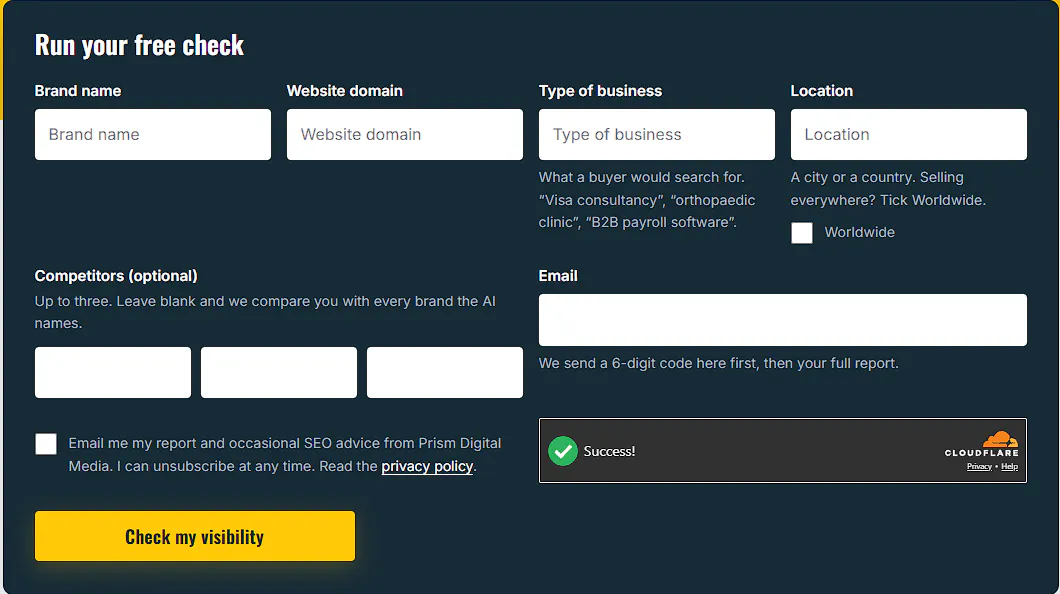Click the first competitor input box
This screenshot has width=1060, height=594.
(113, 372)
